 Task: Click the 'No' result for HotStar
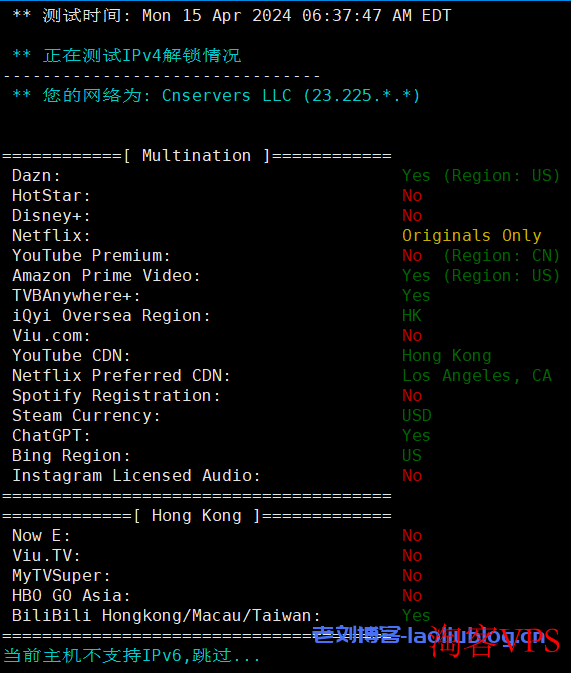pos(412,195)
